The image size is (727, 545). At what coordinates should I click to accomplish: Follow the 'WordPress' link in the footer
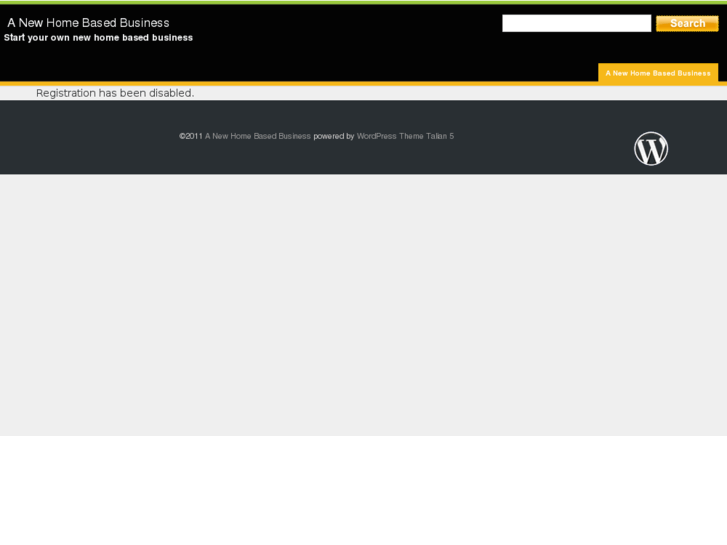click(x=376, y=136)
